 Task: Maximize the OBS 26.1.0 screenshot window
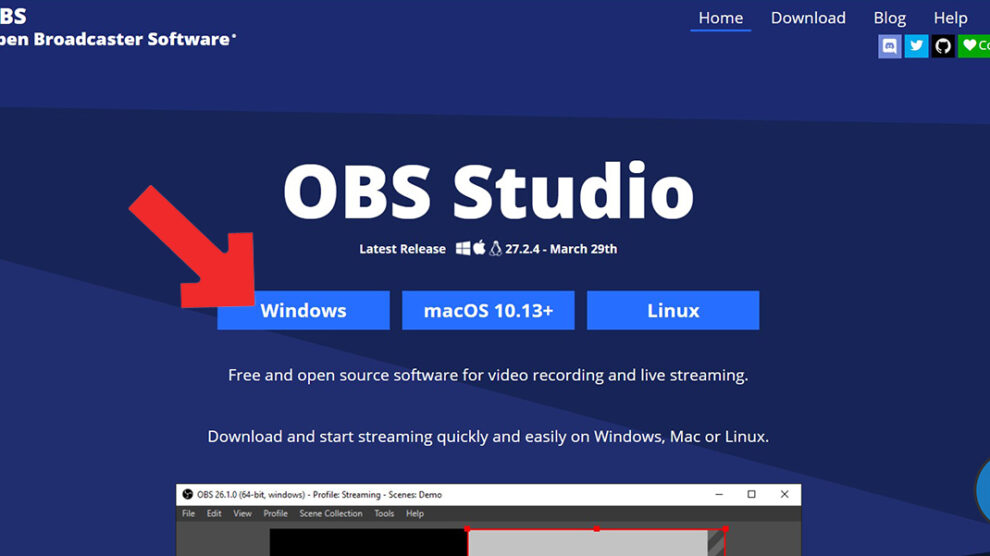click(751, 494)
